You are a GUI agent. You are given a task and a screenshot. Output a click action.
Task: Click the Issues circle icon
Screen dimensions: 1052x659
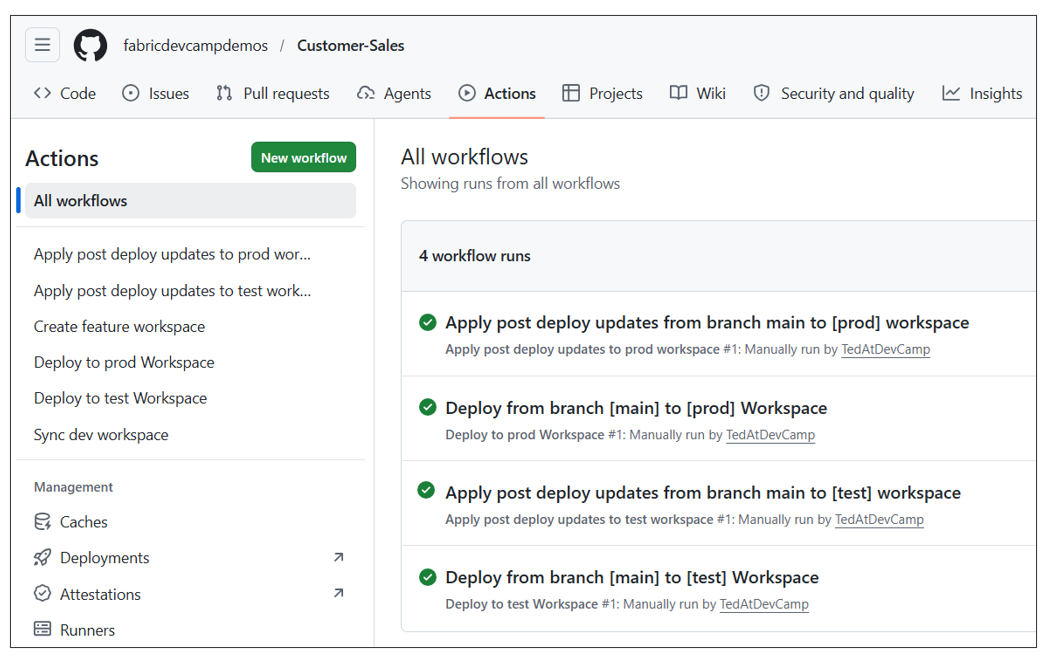(131, 93)
